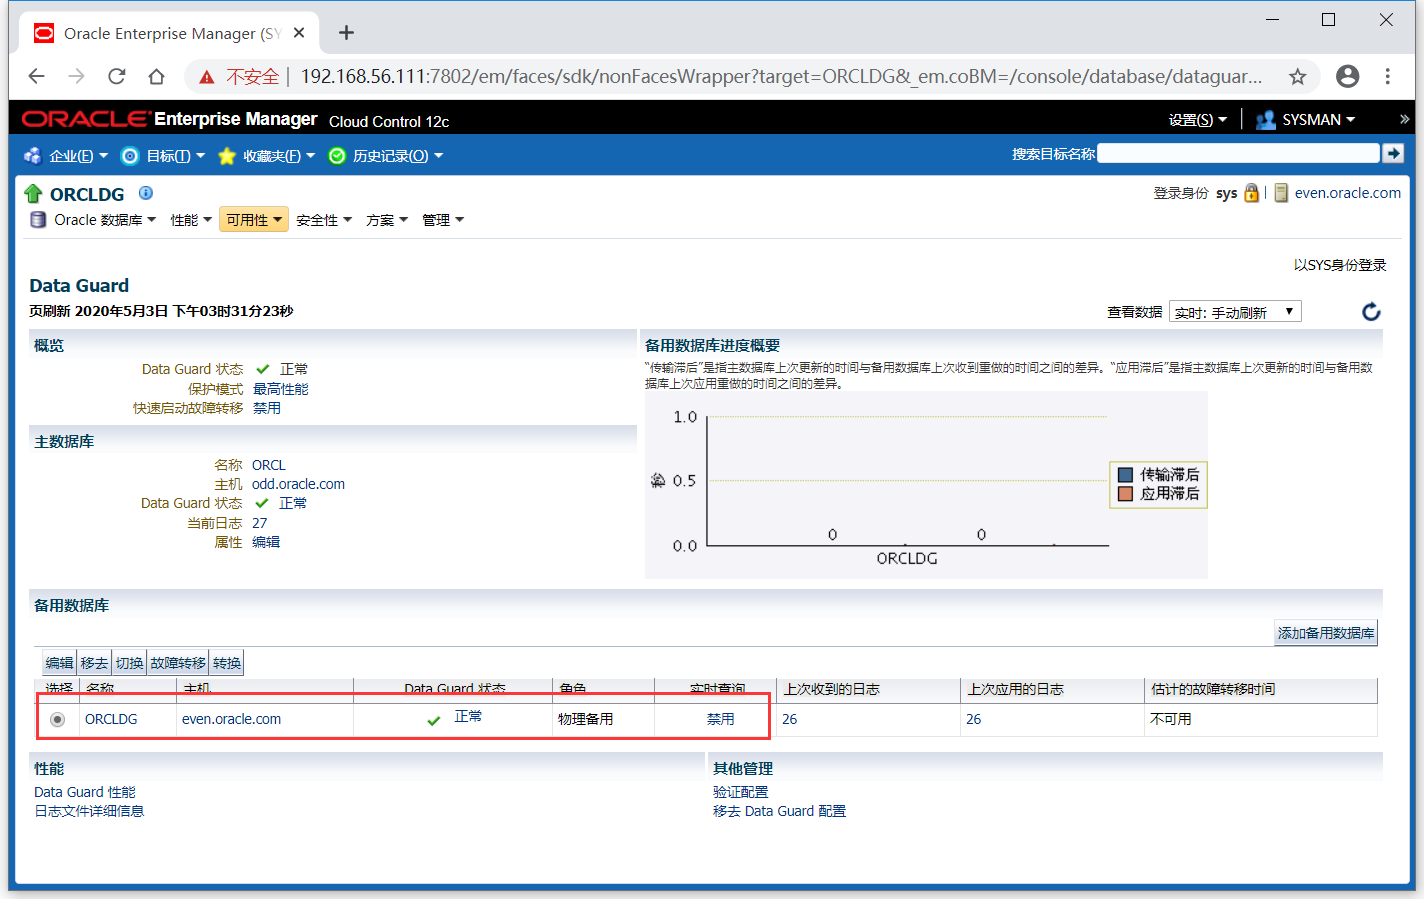
Task: Submit target search with arrow button
Action: [1393, 153]
